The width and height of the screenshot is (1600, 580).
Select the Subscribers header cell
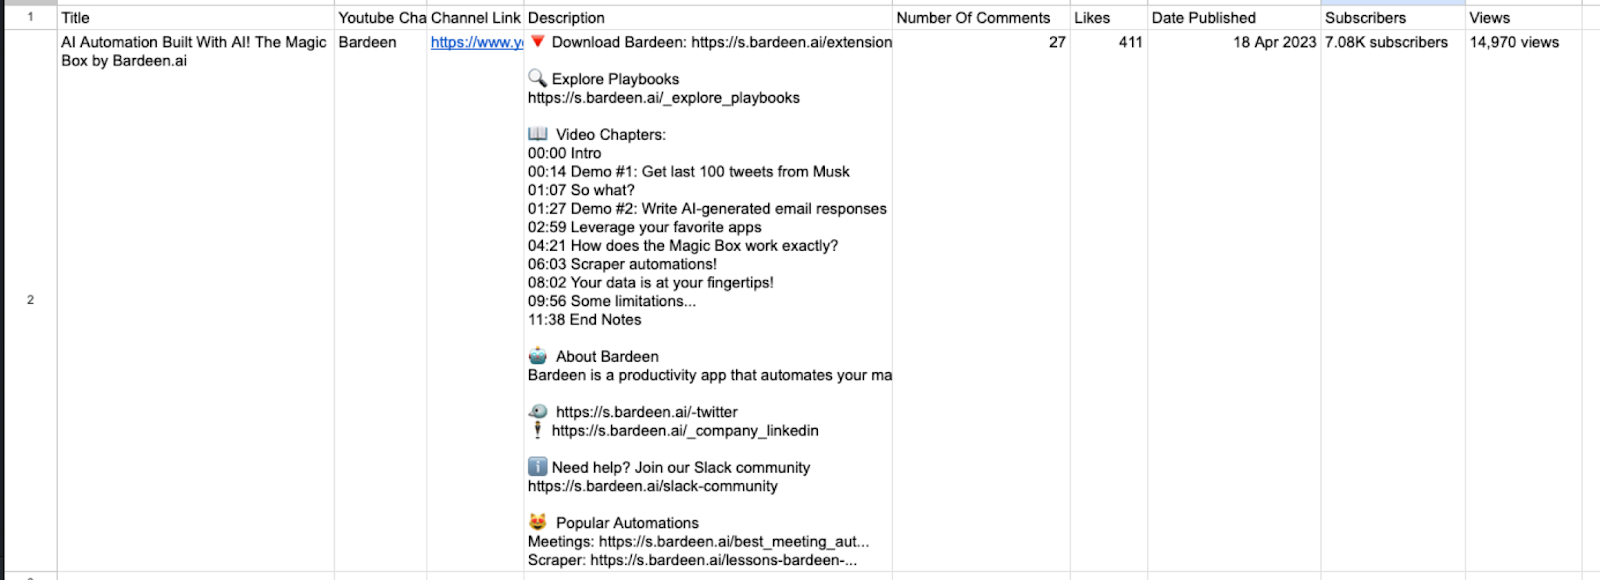[1393, 17]
